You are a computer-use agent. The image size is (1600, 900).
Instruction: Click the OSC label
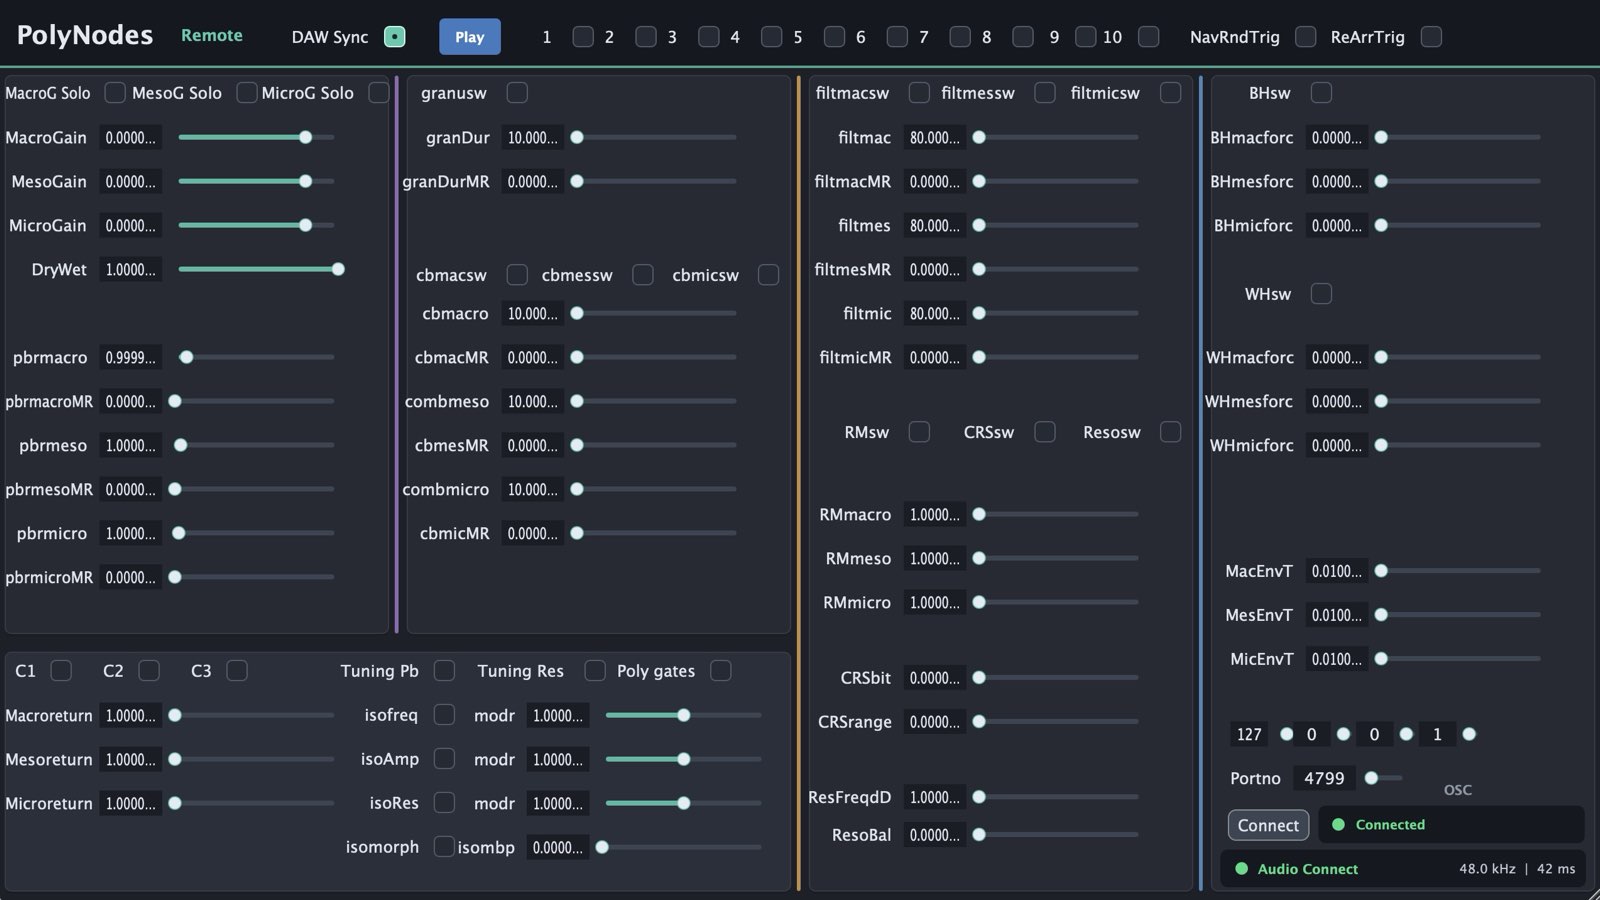tap(1458, 790)
